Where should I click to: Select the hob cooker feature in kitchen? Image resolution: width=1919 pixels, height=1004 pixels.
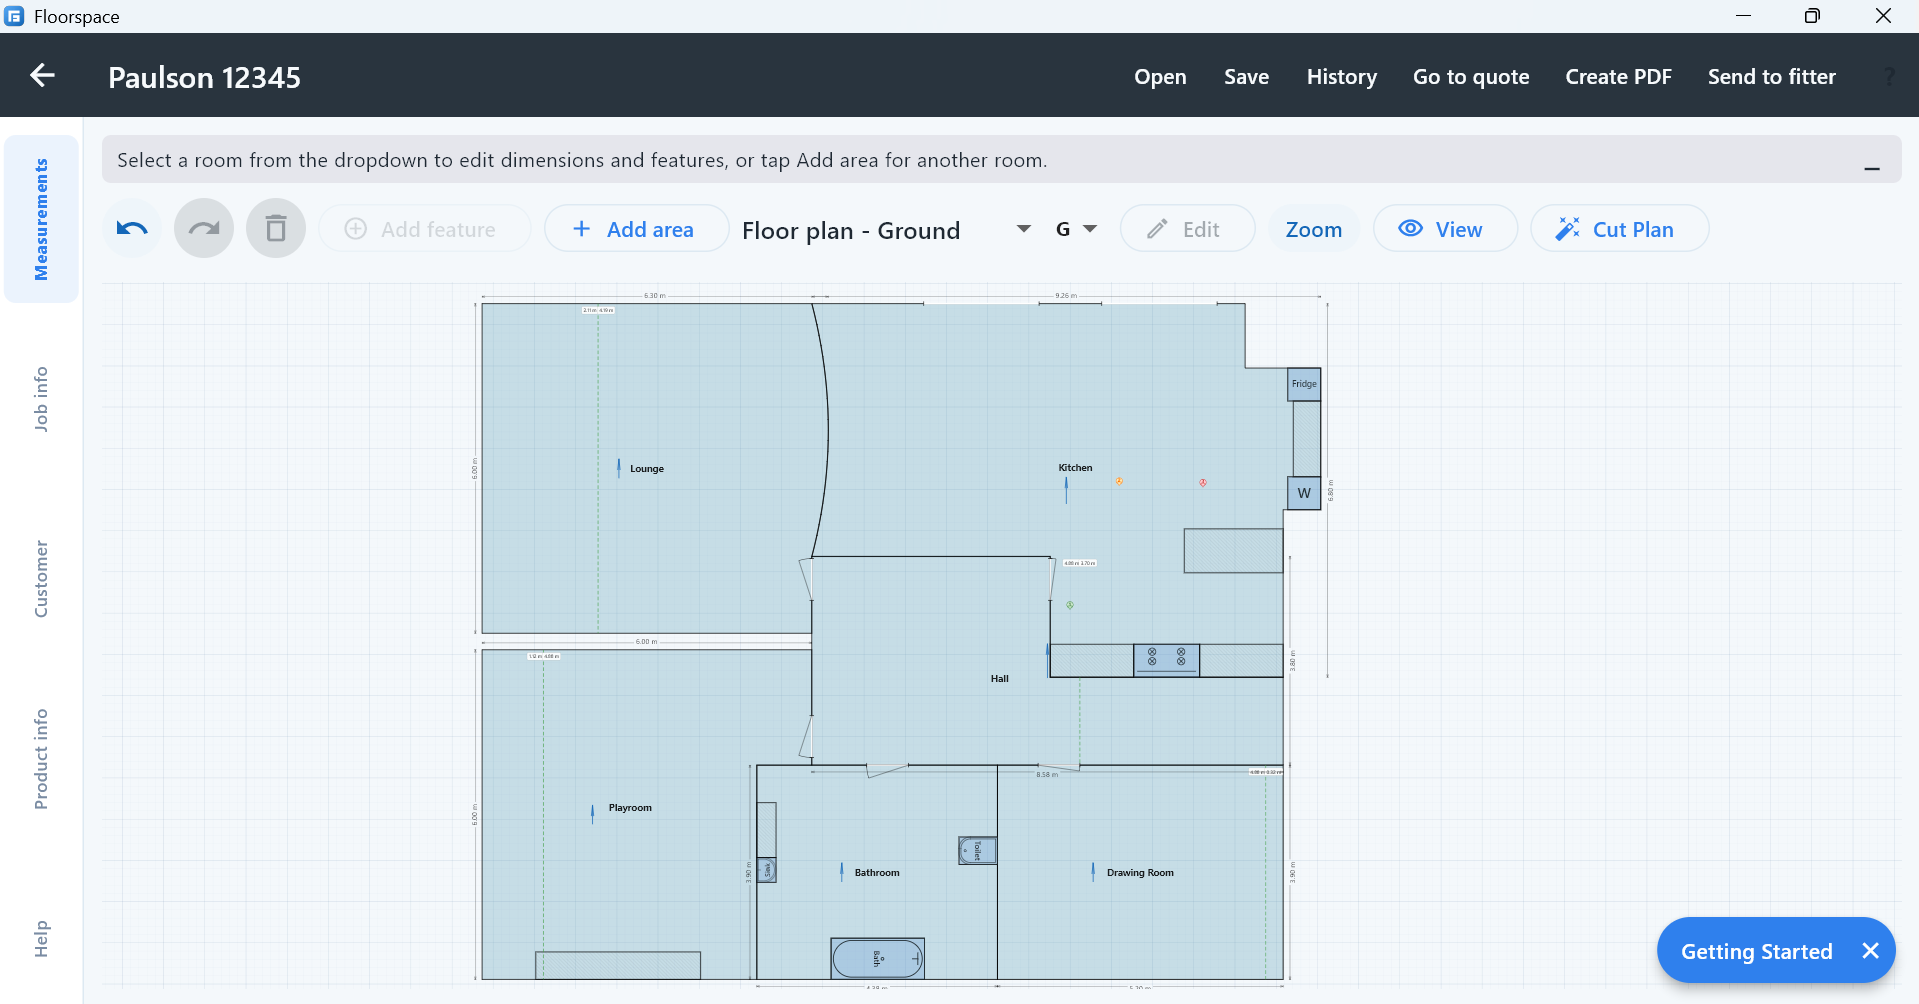point(1166,660)
